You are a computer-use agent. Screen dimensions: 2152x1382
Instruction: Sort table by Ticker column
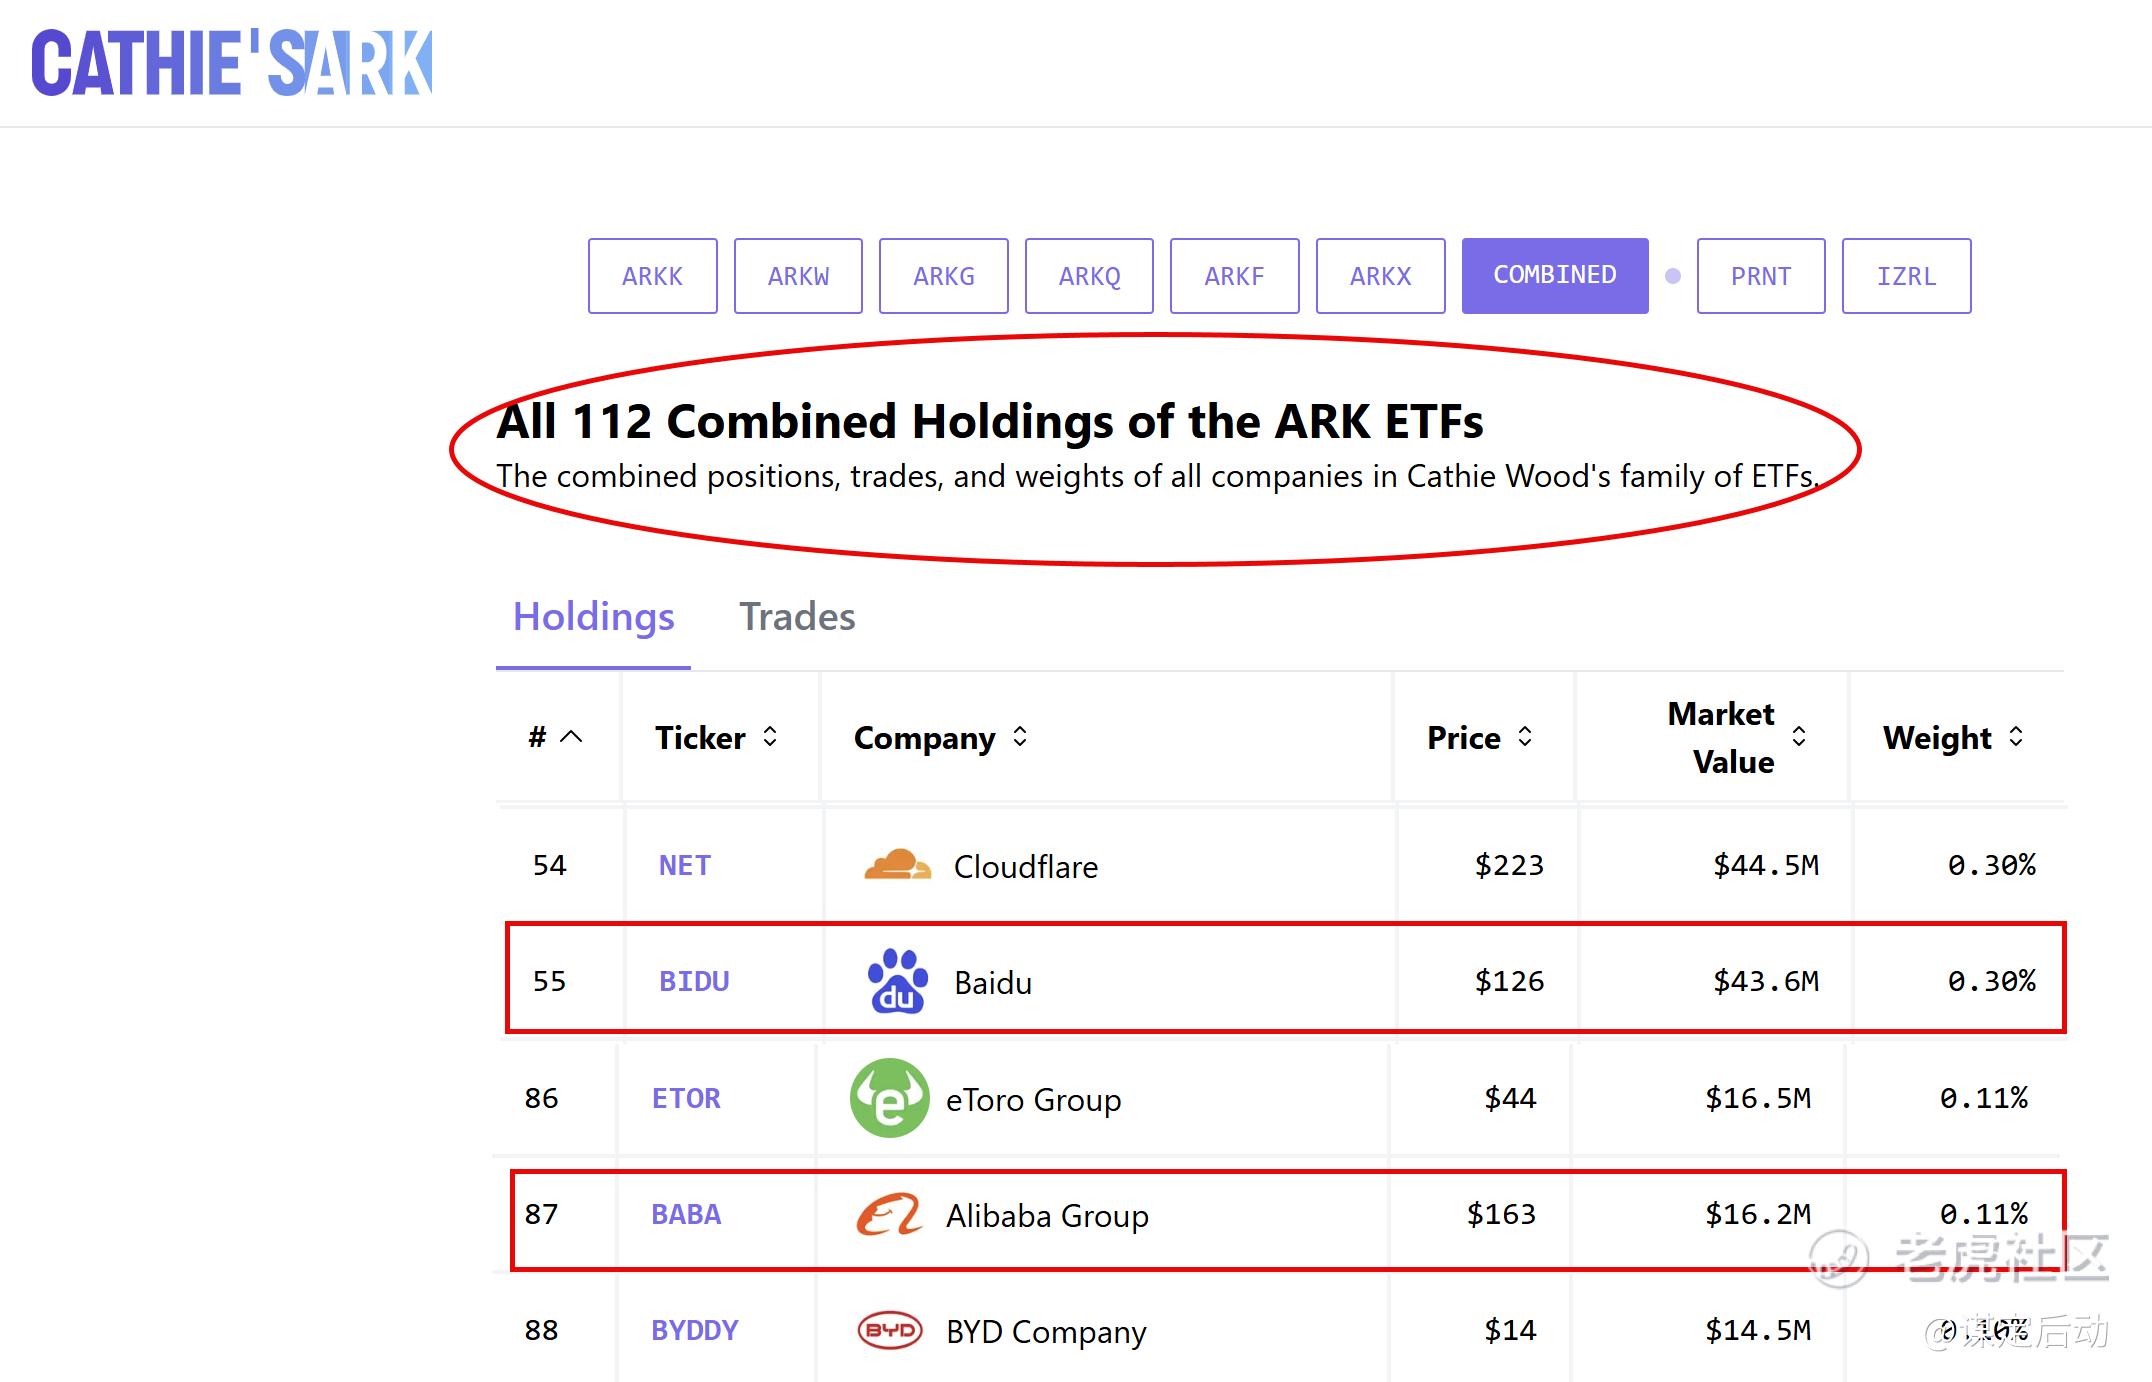click(770, 737)
